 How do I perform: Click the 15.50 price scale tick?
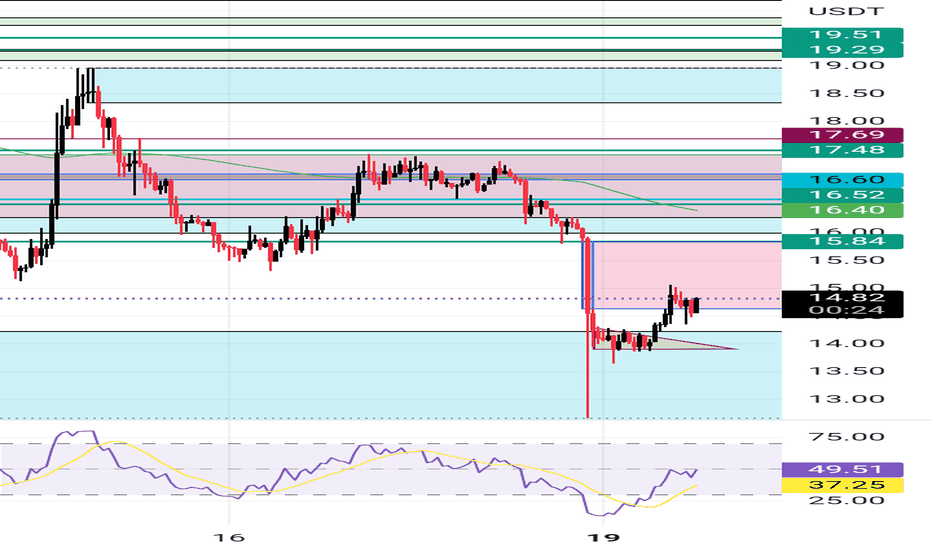point(846,260)
